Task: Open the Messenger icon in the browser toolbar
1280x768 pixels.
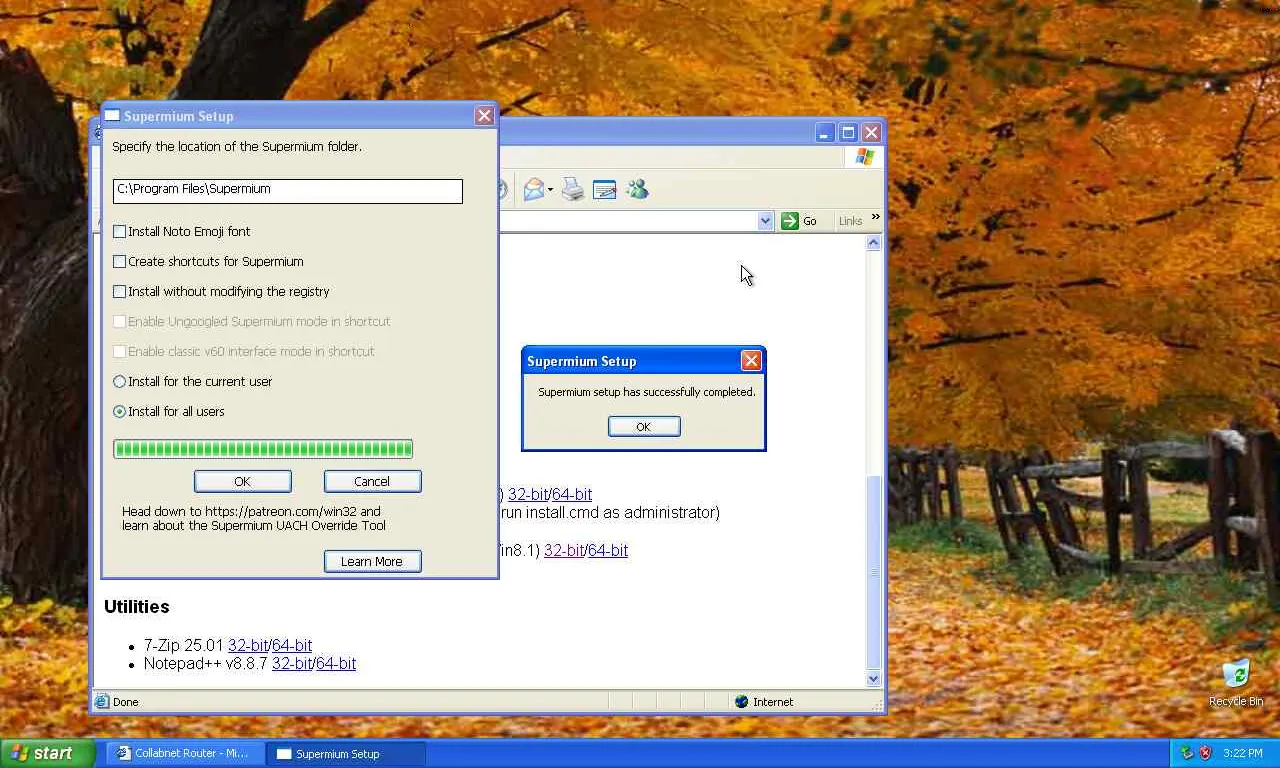Action: click(x=637, y=189)
